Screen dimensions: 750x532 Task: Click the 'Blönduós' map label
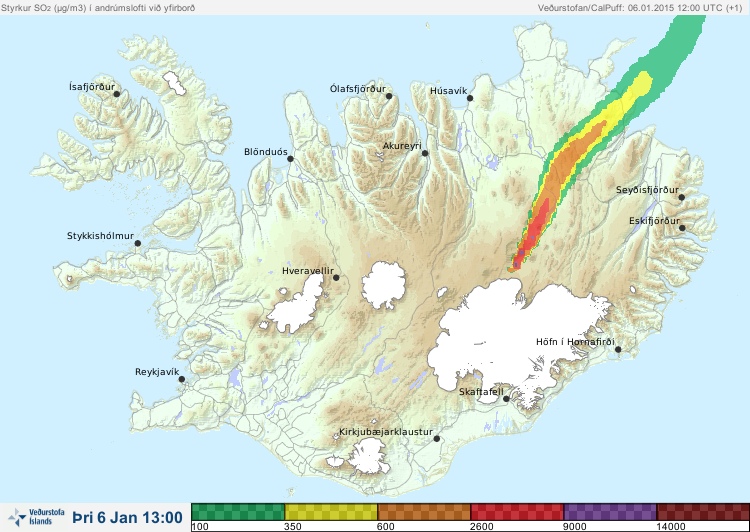pyautogui.click(x=266, y=152)
